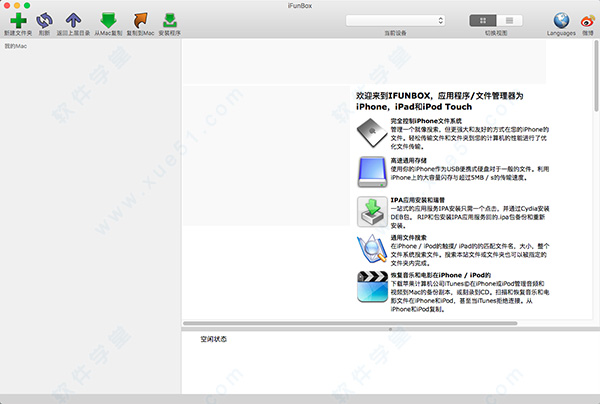Click the 恢复音乐和电影在iPhone / iPod的 heading
The image size is (600, 404).
coord(441,275)
